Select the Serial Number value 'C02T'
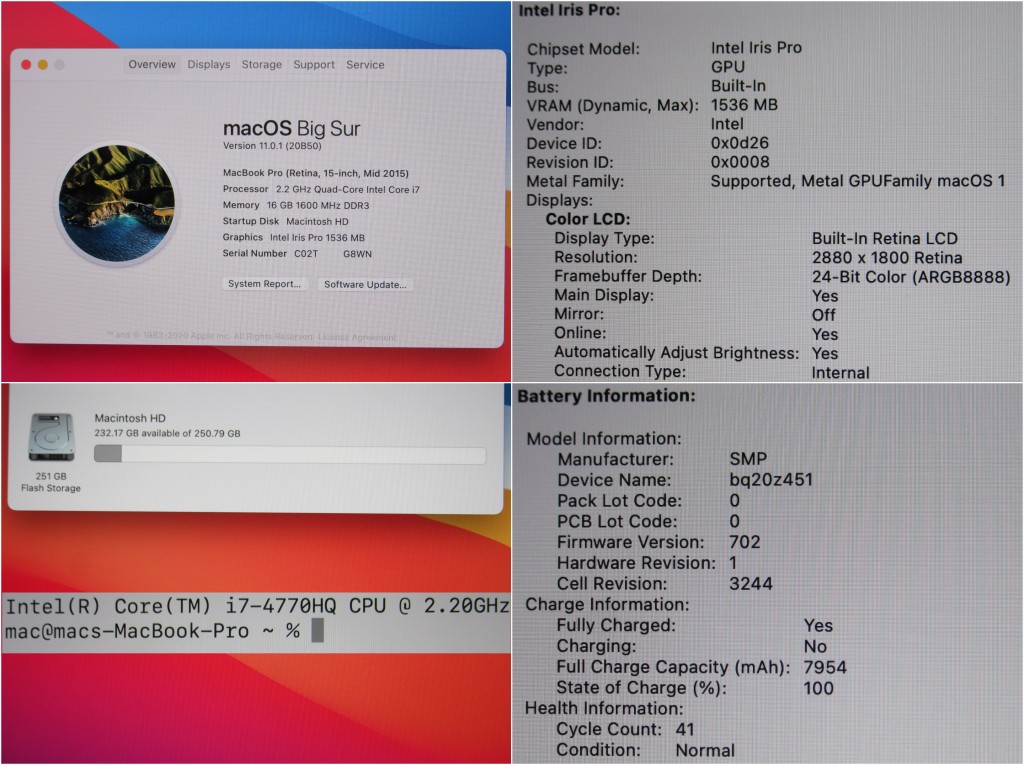Screen dimensions: 1024x765 pos(306,253)
